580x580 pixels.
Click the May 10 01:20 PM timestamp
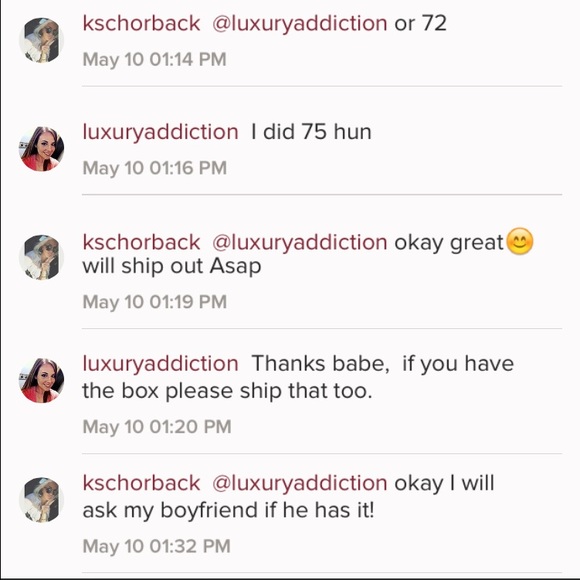[x=157, y=426]
